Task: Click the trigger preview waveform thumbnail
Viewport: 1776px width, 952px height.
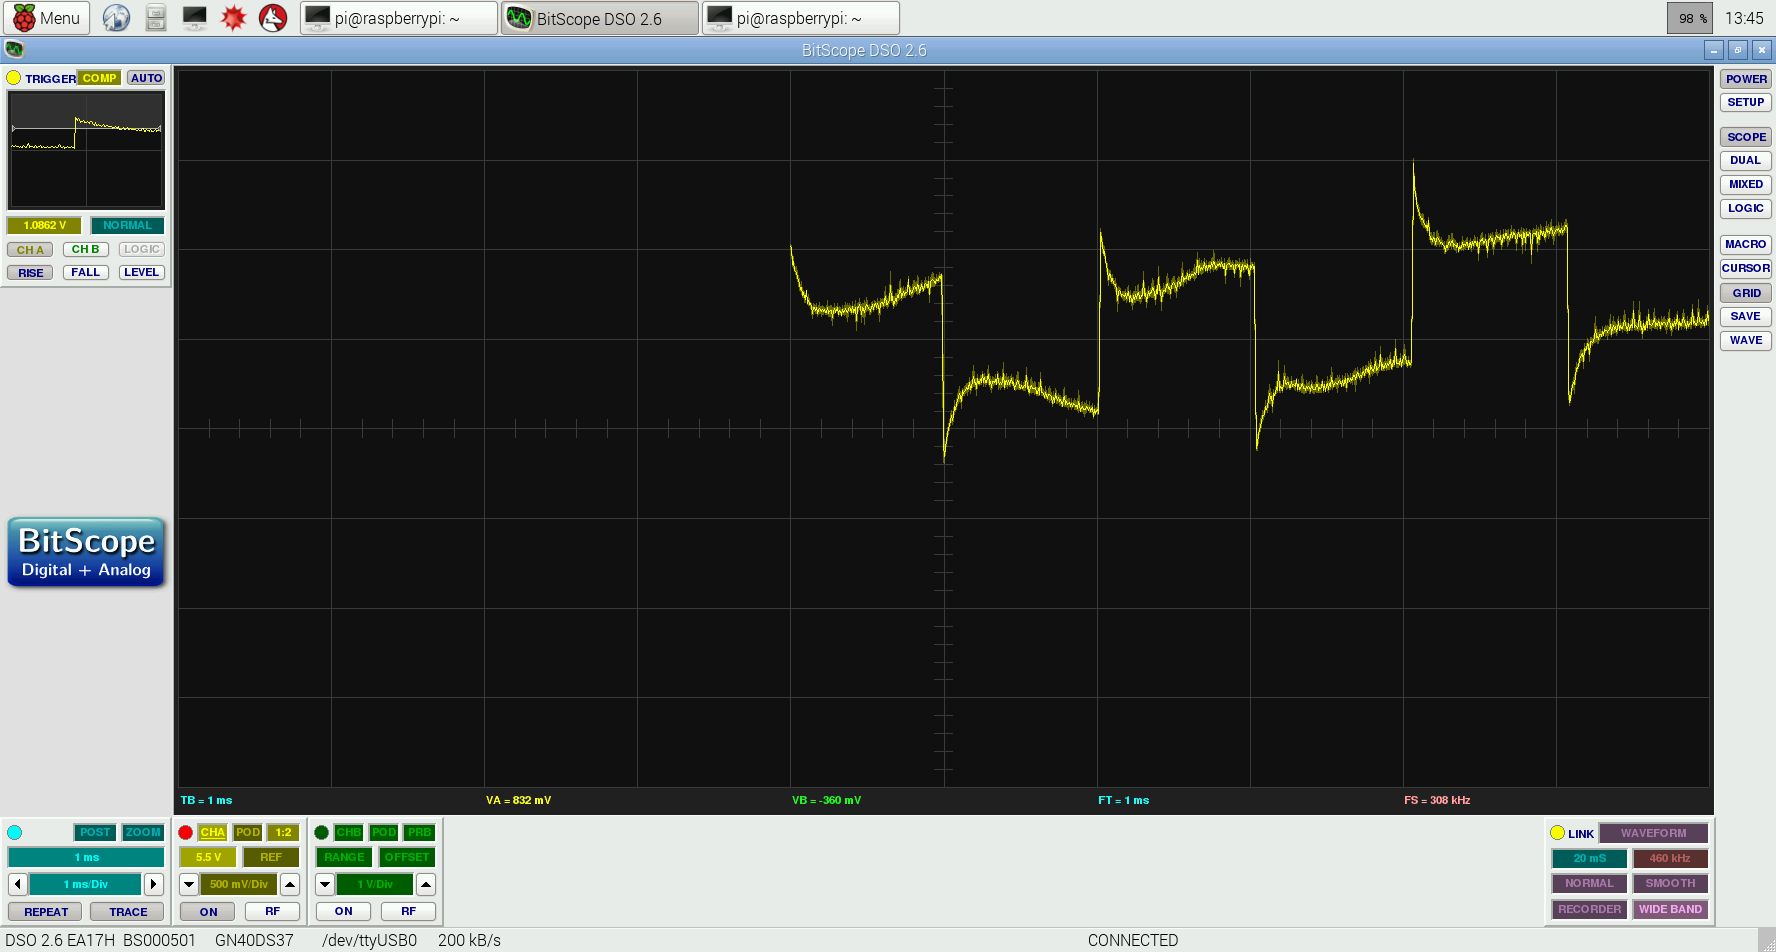Action: pos(86,150)
